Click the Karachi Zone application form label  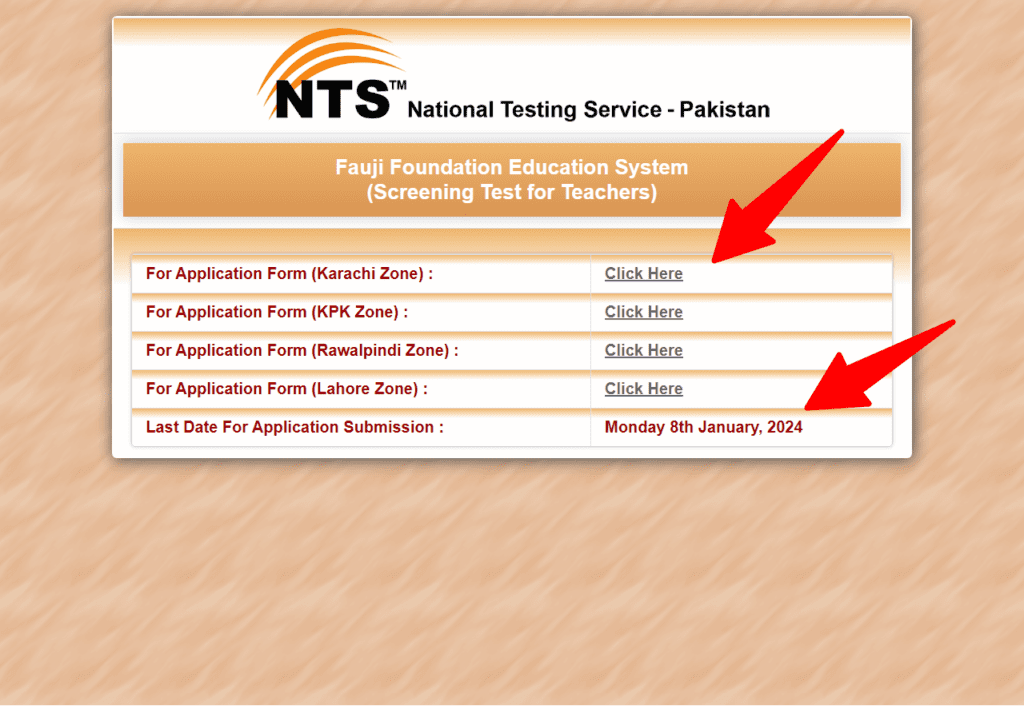pyautogui.click(x=289, y=274)
